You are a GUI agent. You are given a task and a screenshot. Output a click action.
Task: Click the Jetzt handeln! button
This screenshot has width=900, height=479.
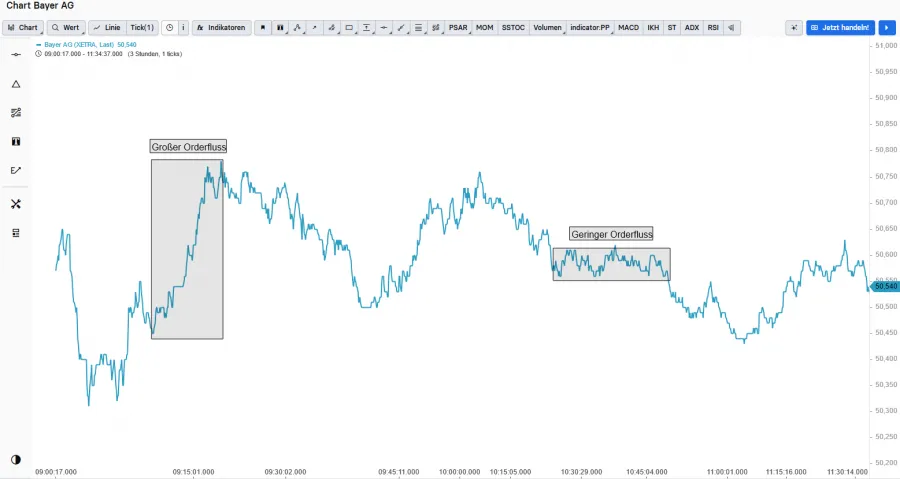(839, 28)
